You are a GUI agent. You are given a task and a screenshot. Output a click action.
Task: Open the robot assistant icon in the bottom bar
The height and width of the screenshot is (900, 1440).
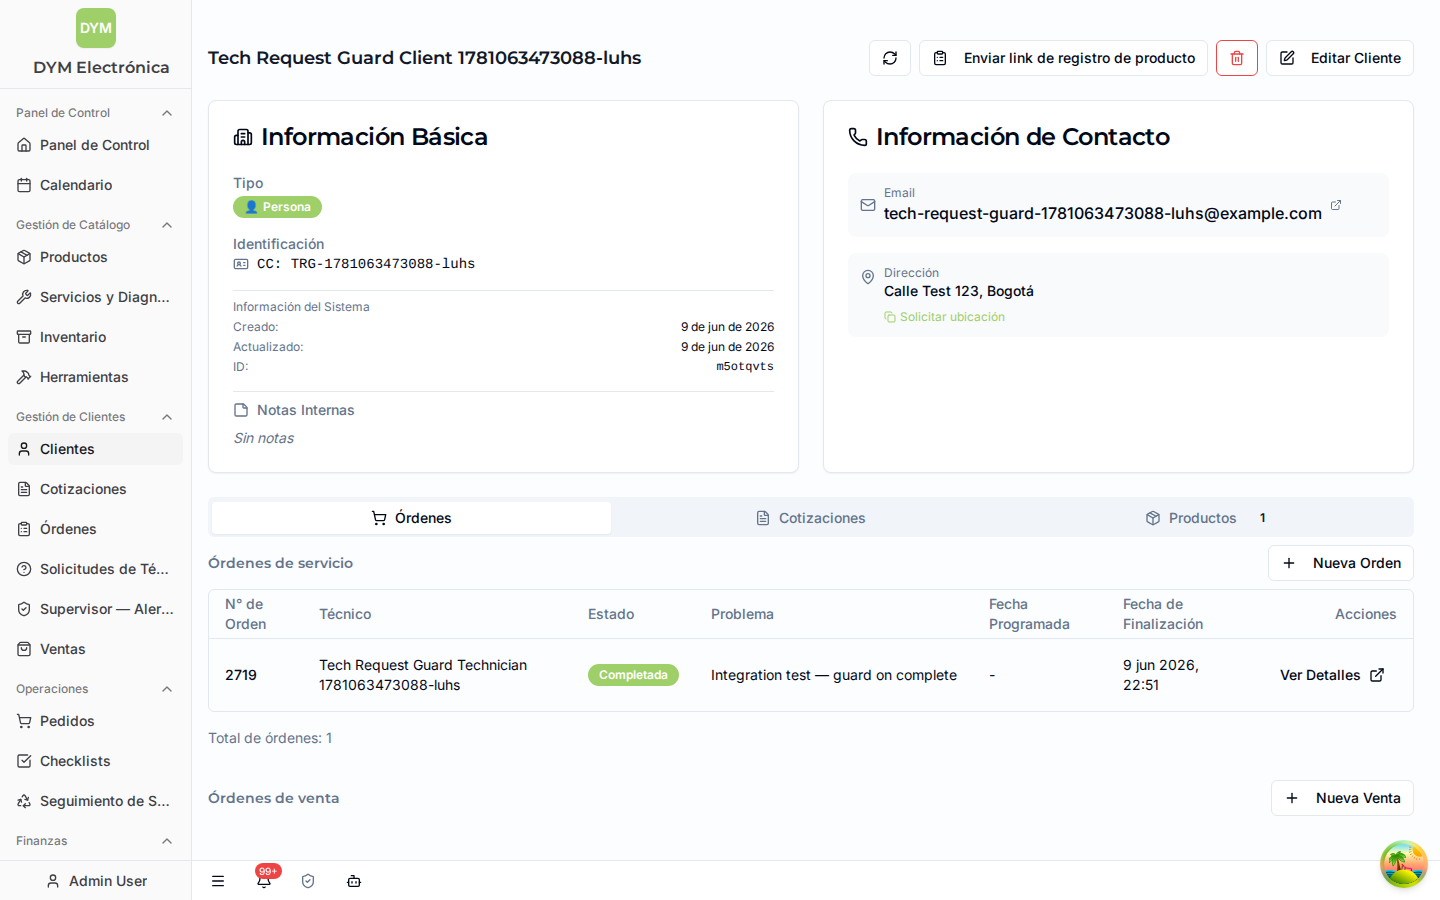(x=354, y=881)
